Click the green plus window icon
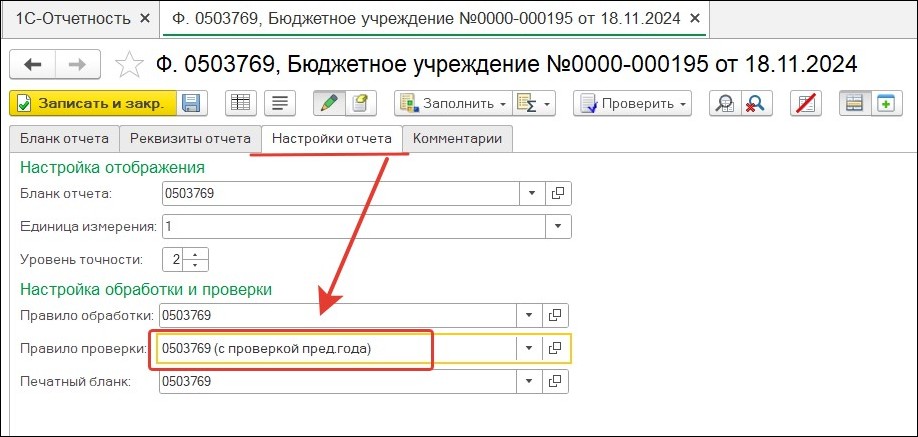The image size is (918, 437). pyautogui.click(x=884, y=103)
